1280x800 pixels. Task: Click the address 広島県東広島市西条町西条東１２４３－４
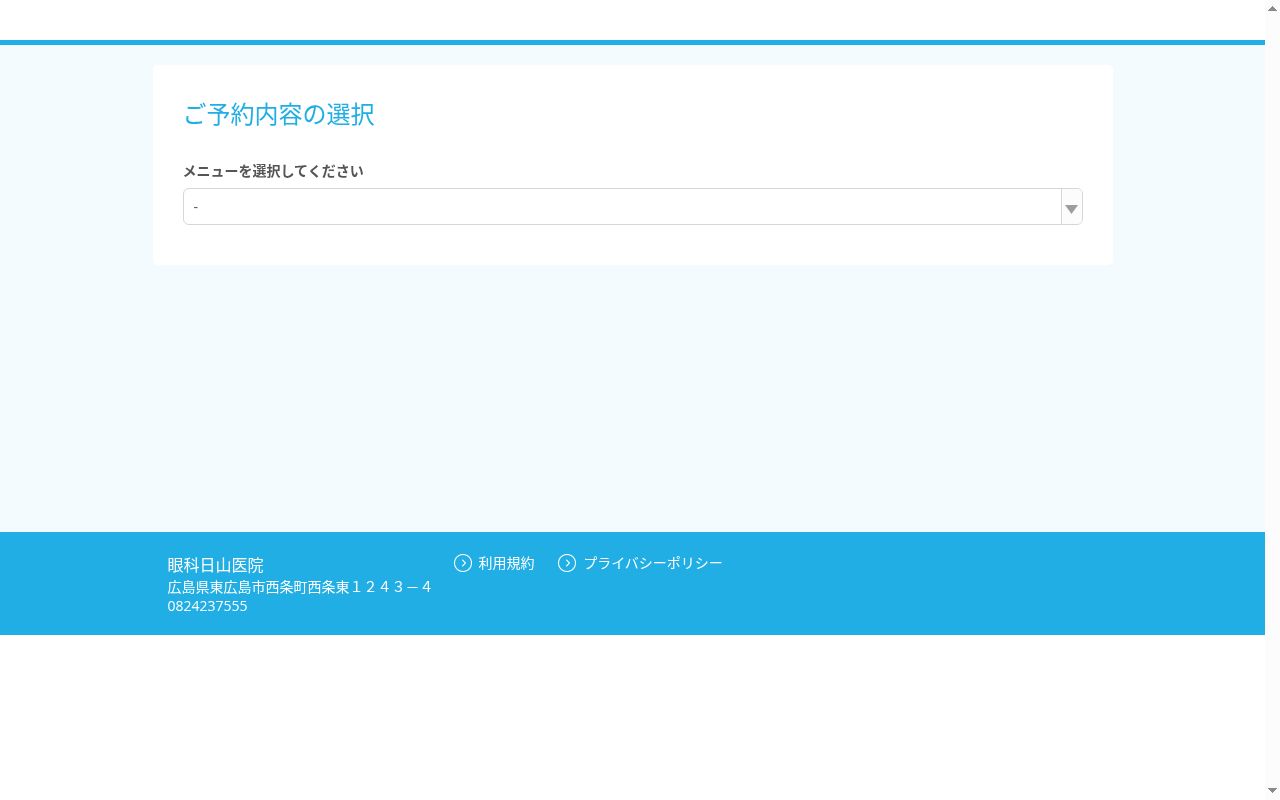[x=300, y=587]
